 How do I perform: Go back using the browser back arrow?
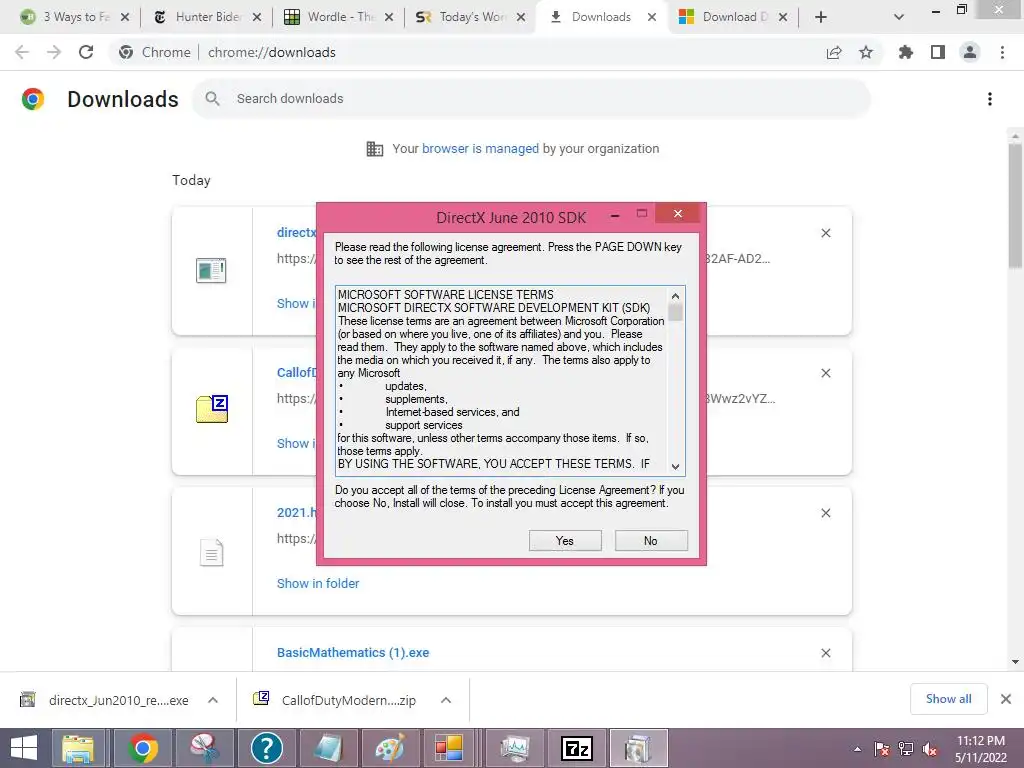(22, 52)
